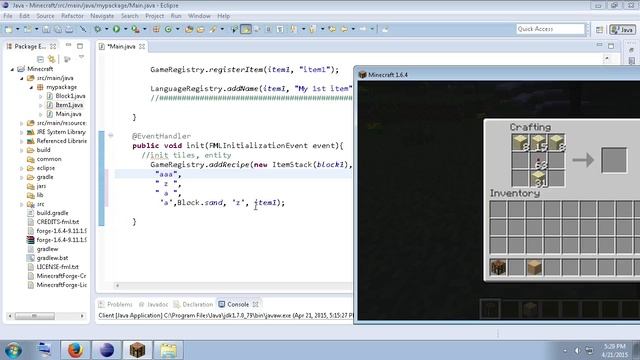Toggle Show Whitespace Characters toolbar button
The width and height of the screenshot is (640, 360).
(x=280, y=29)
